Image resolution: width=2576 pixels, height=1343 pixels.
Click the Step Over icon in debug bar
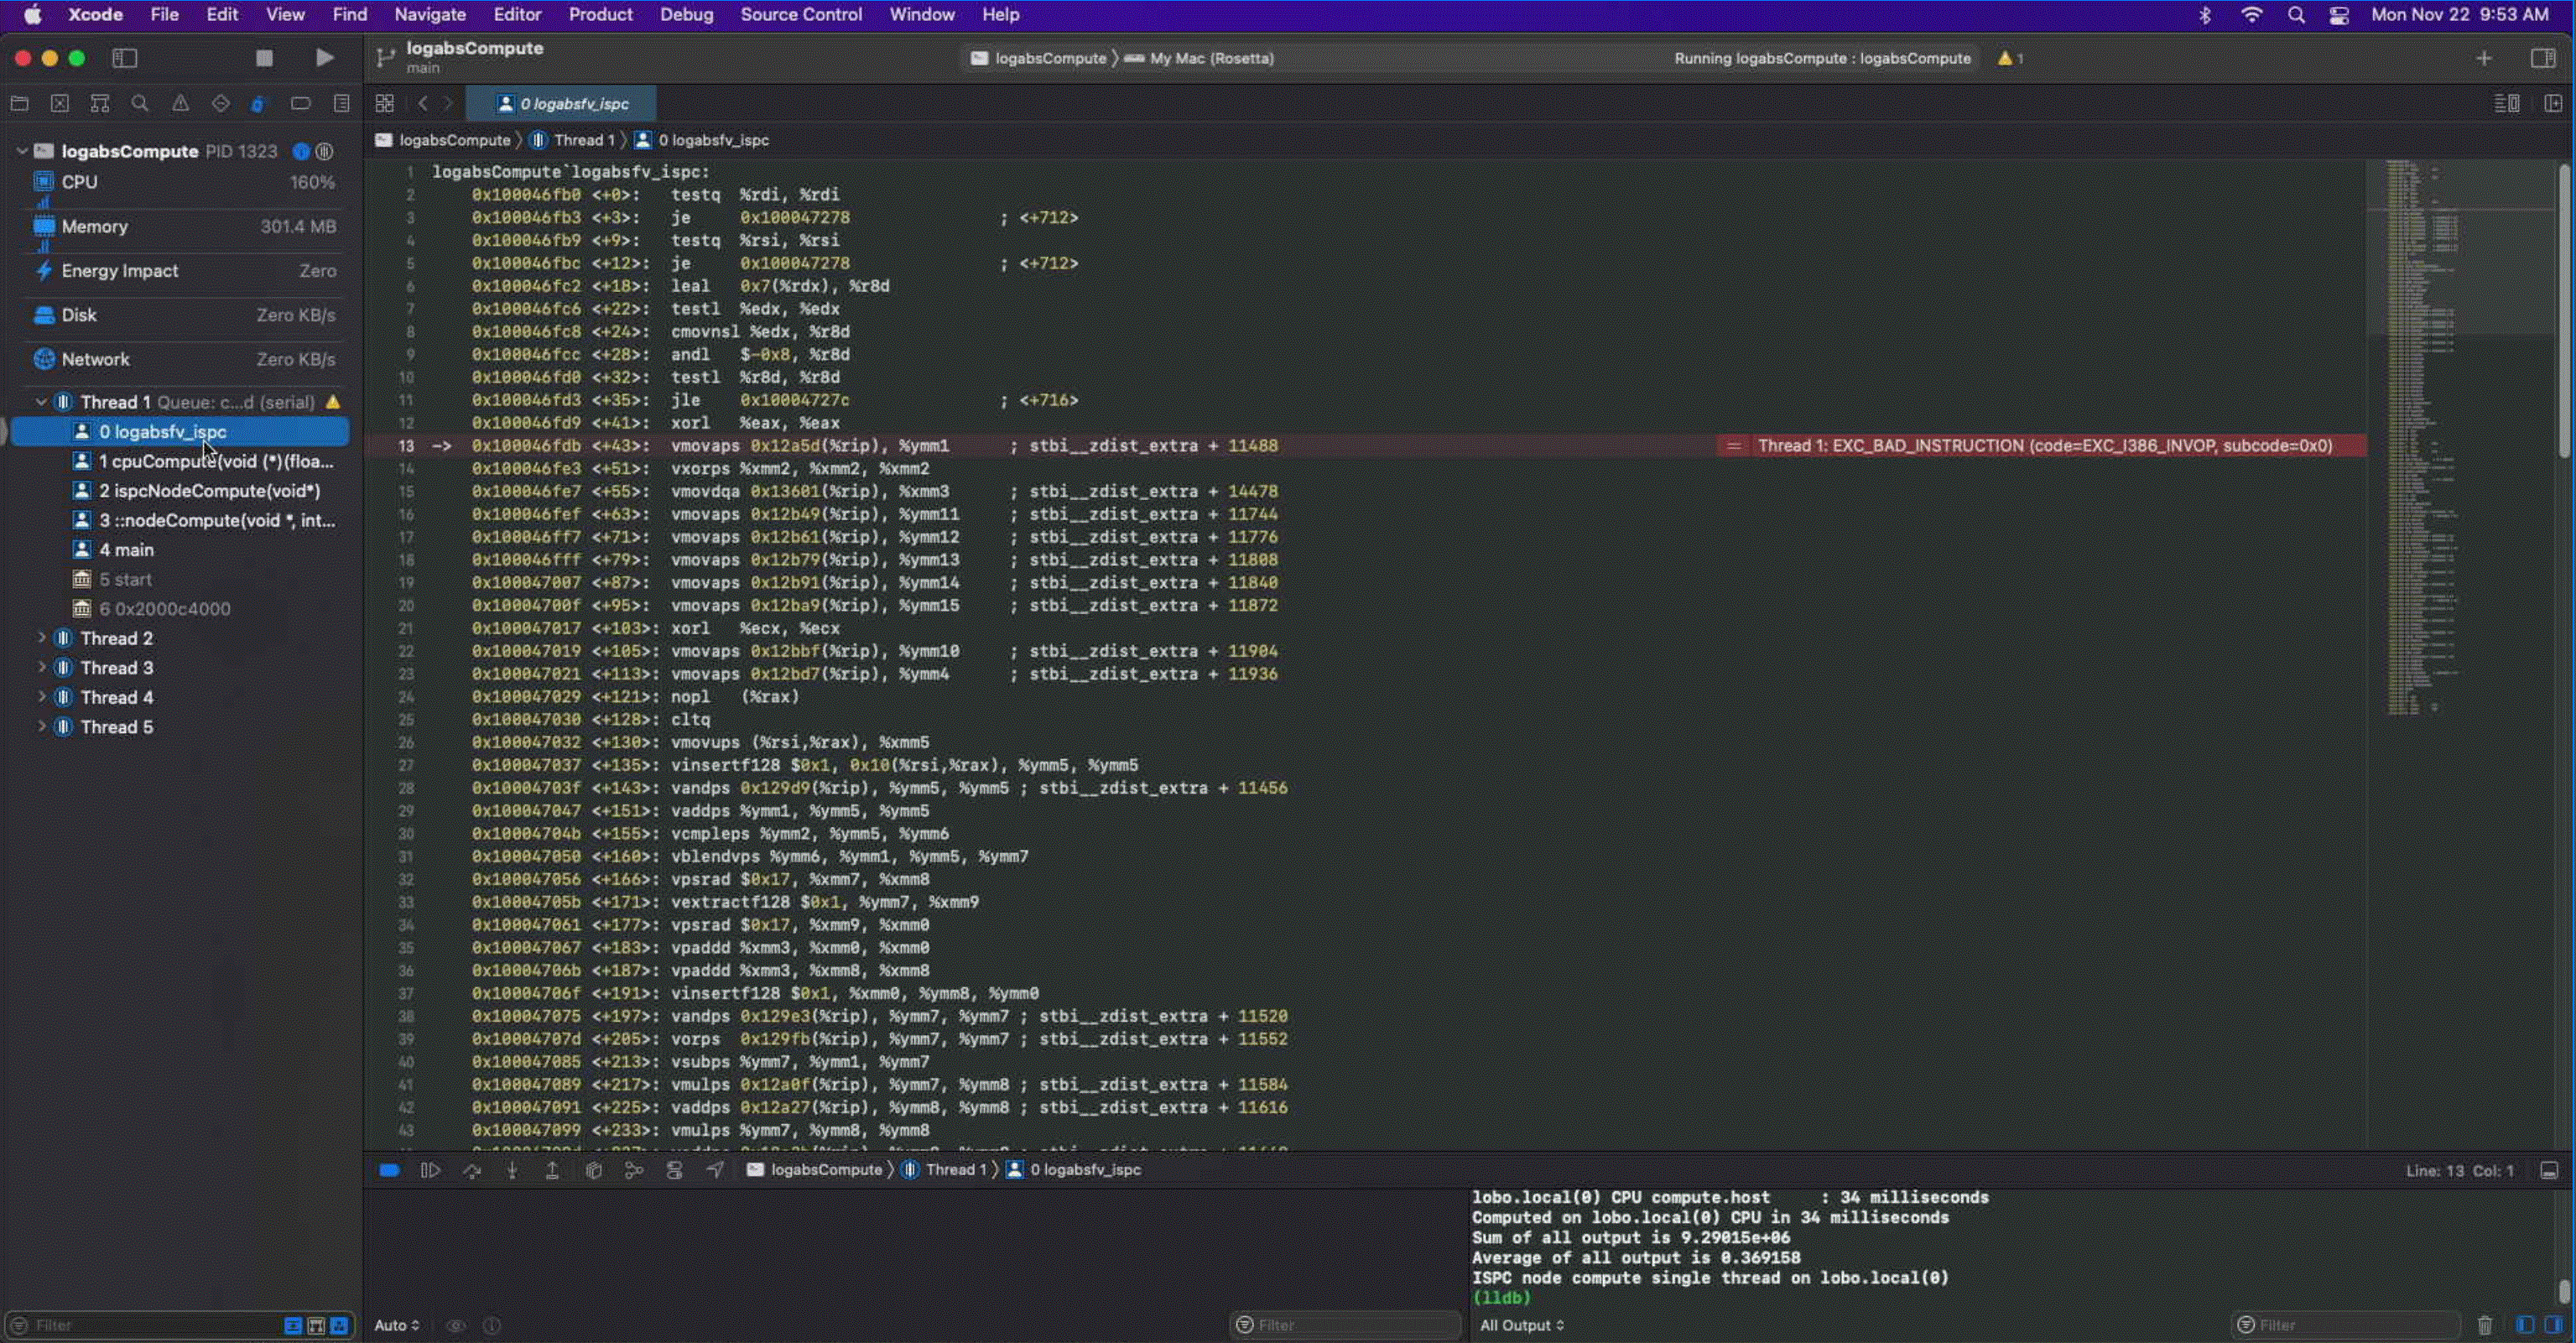tap(473, 1170)
